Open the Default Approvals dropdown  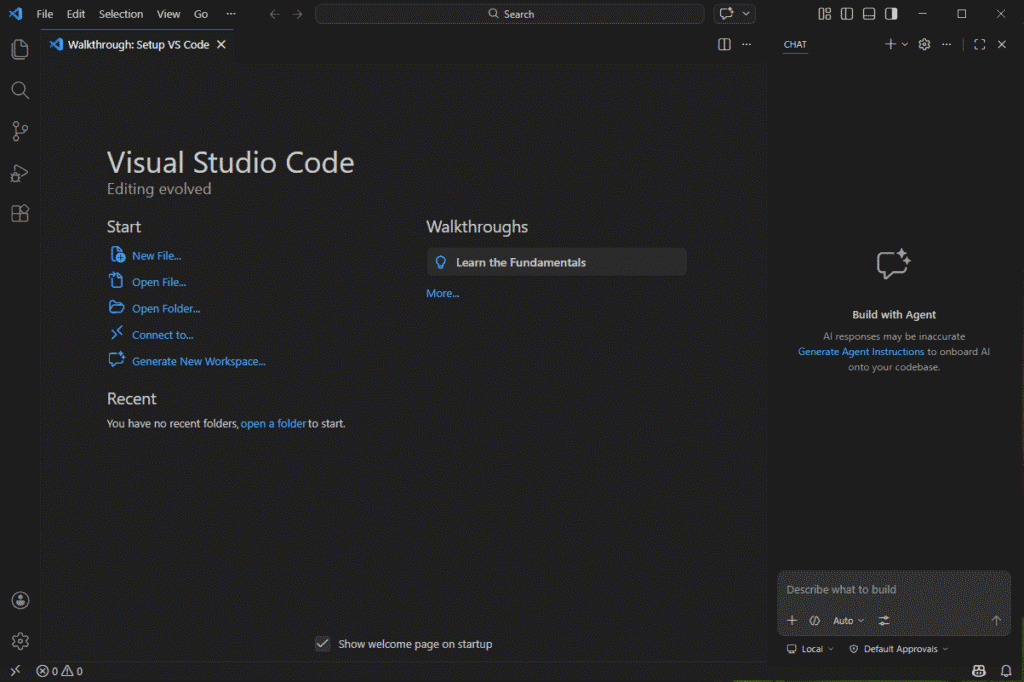[x=898, y=649]
